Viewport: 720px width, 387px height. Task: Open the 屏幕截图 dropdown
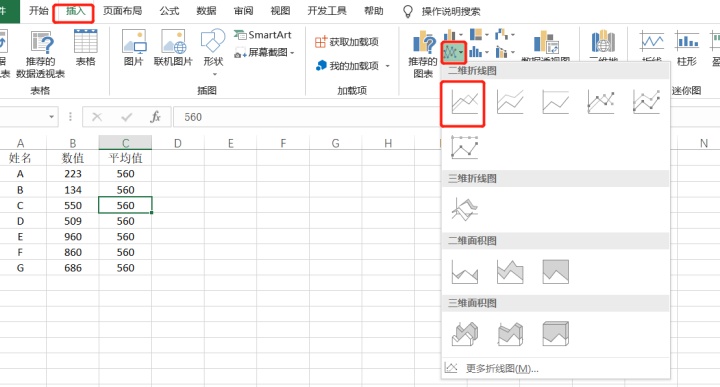(264, 53)
